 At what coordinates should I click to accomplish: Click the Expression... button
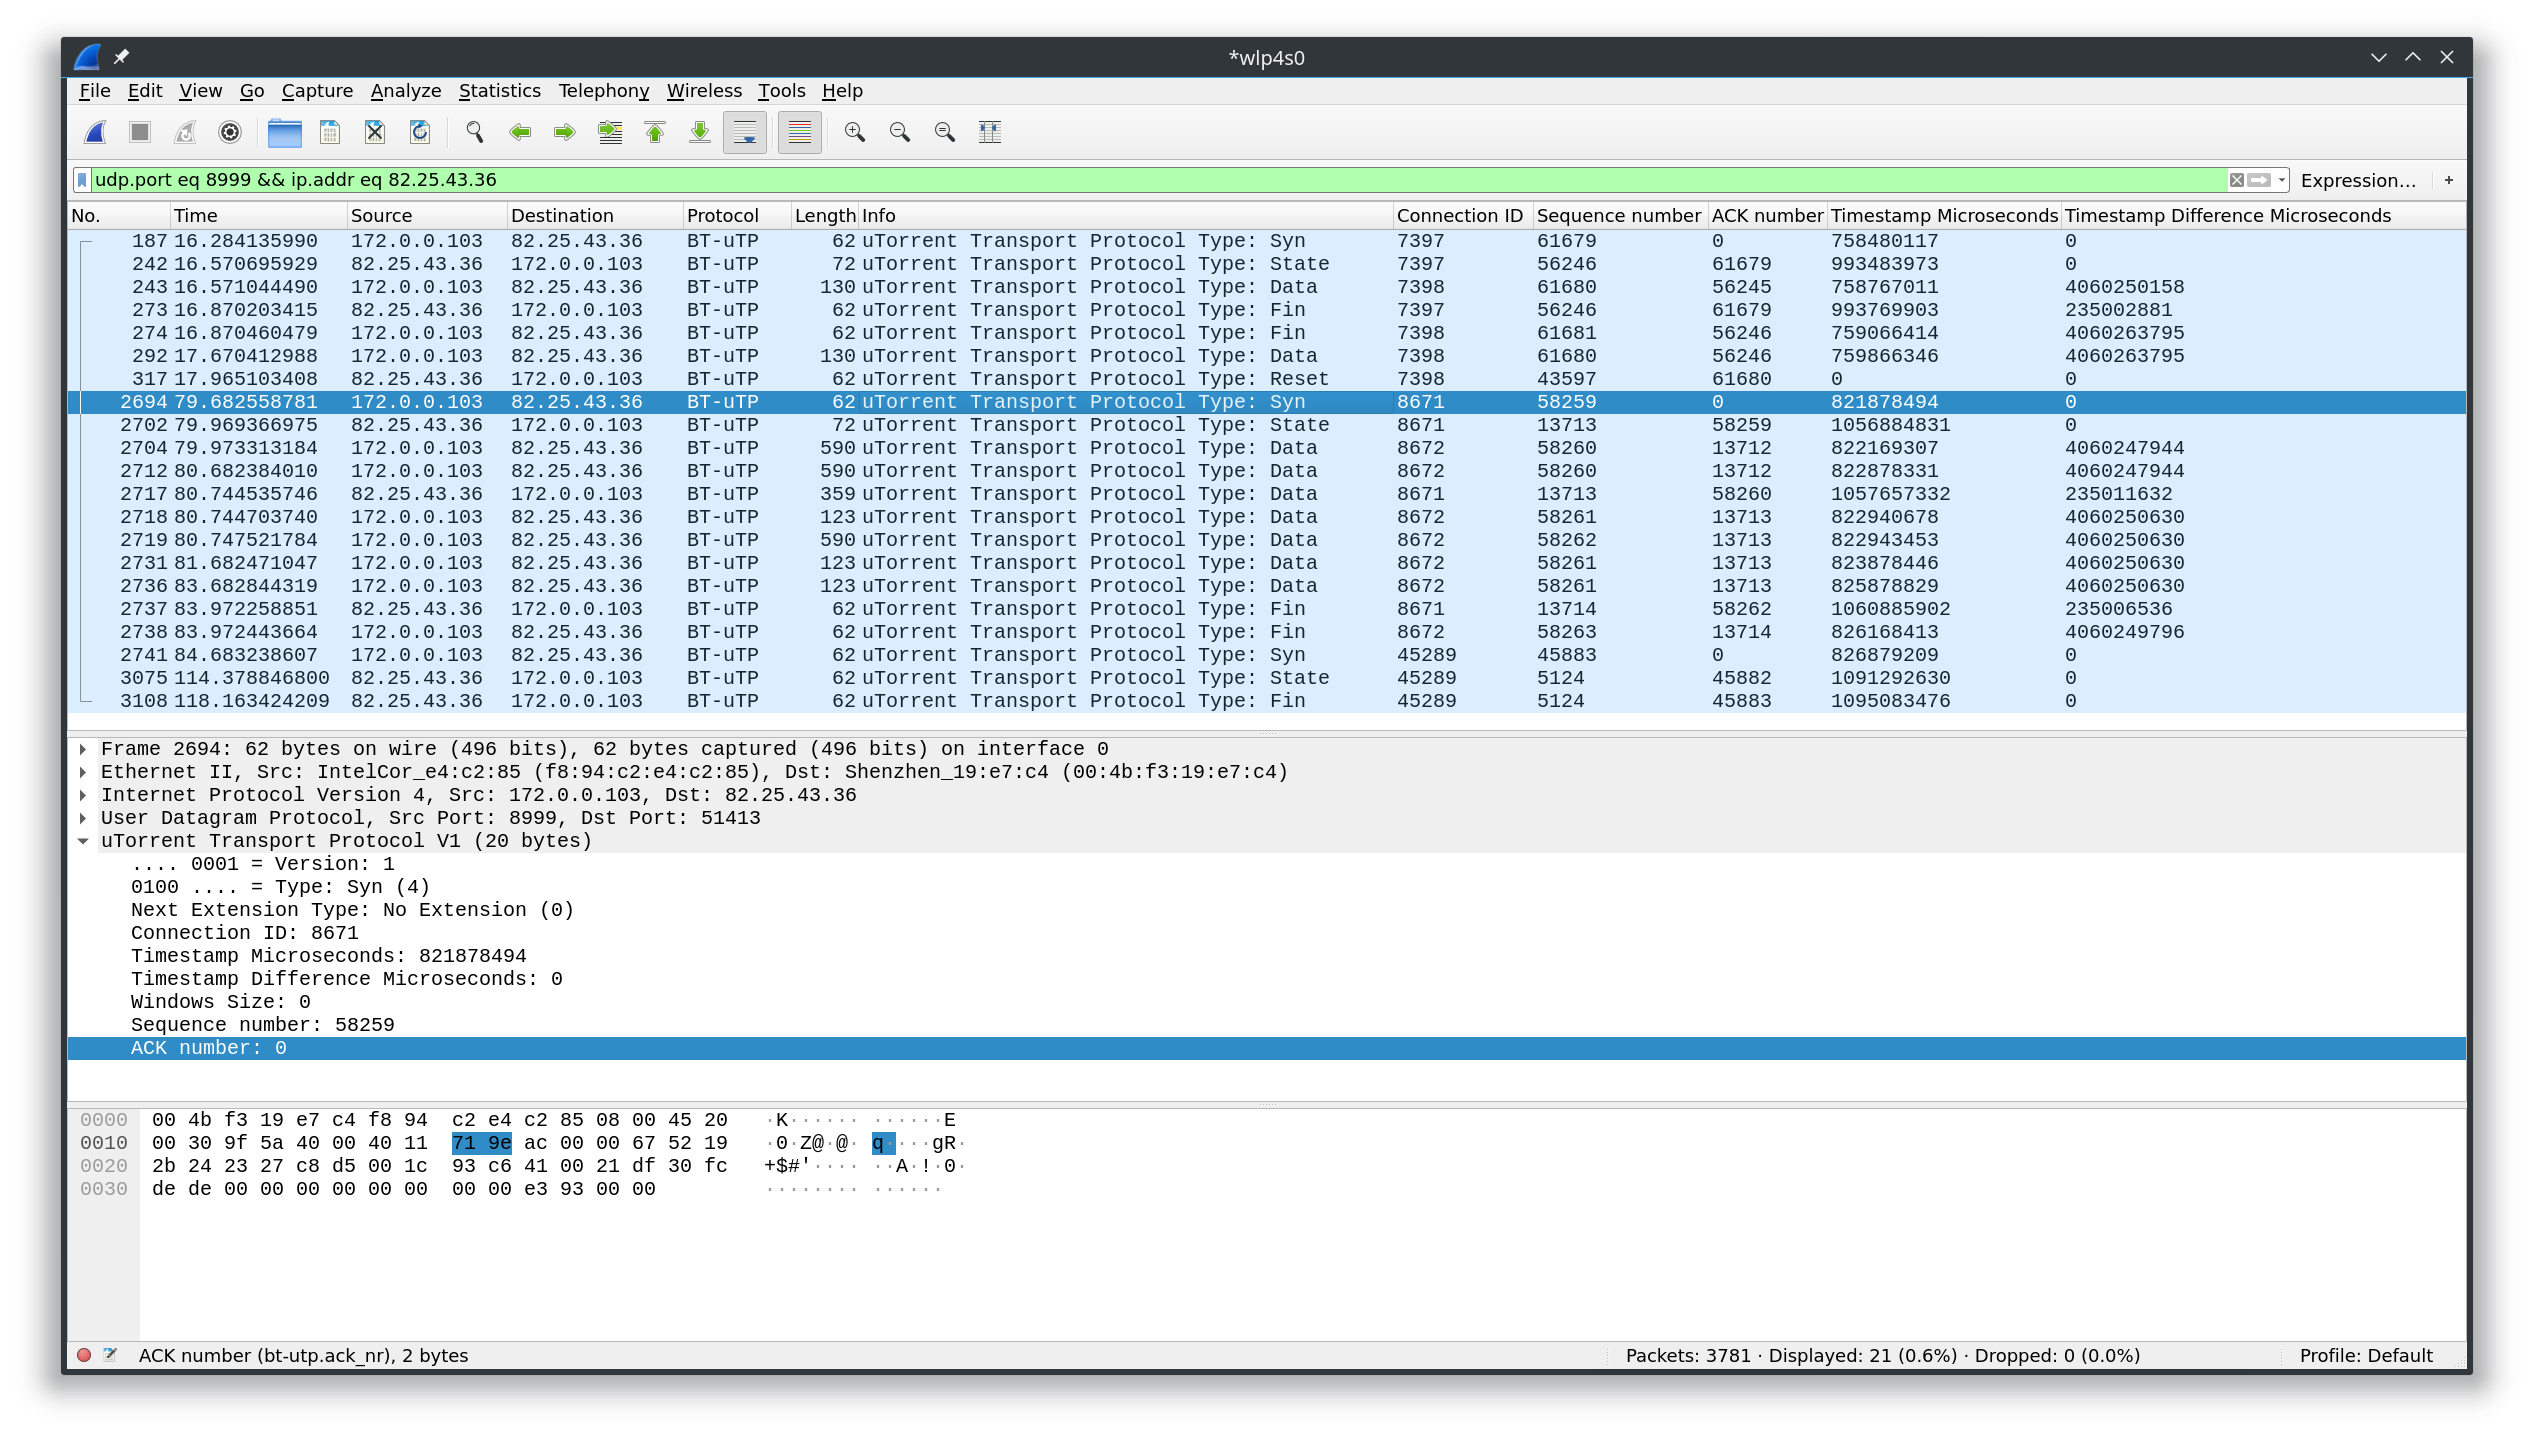2358,180
